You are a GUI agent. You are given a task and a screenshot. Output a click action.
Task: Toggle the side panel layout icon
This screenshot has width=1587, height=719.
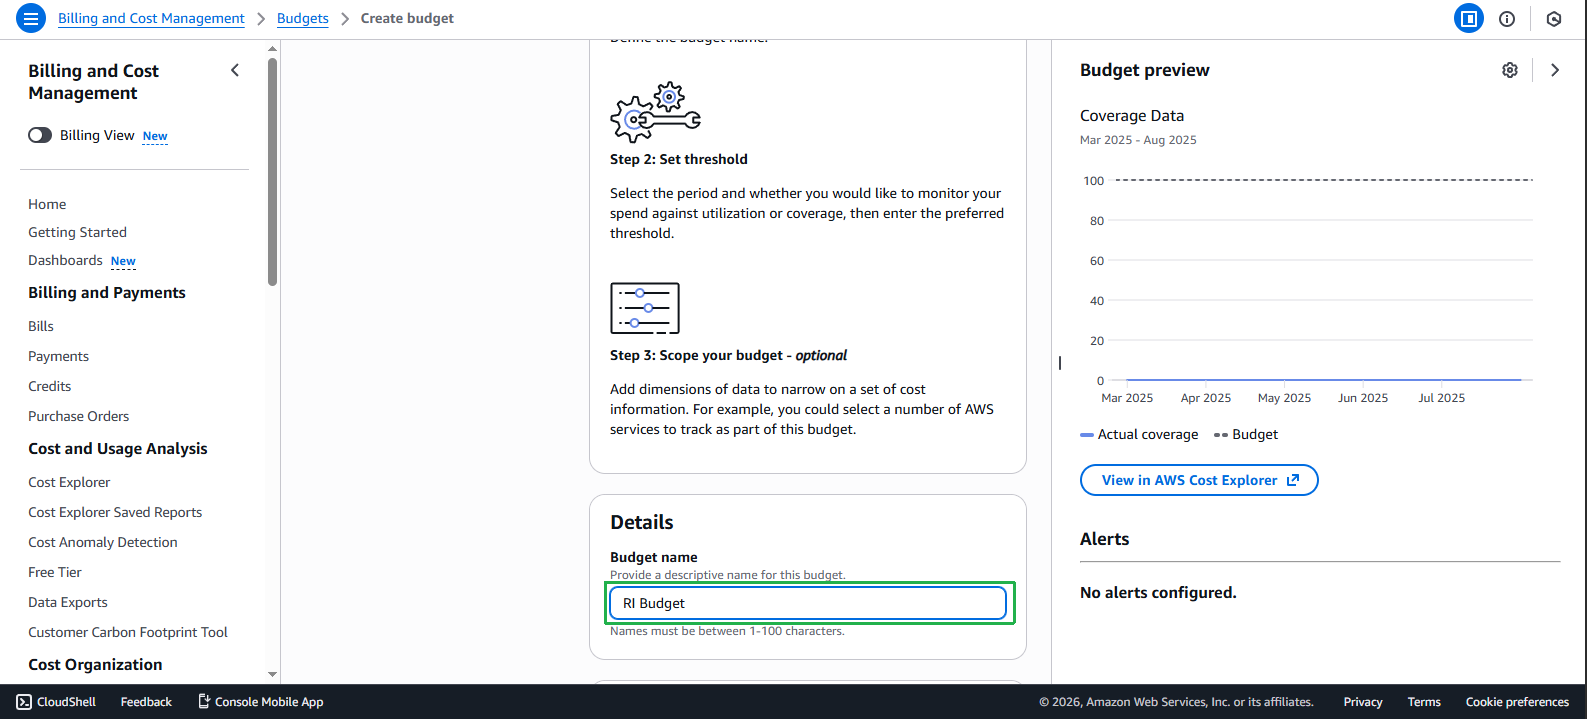click(x=1469, y=18)
